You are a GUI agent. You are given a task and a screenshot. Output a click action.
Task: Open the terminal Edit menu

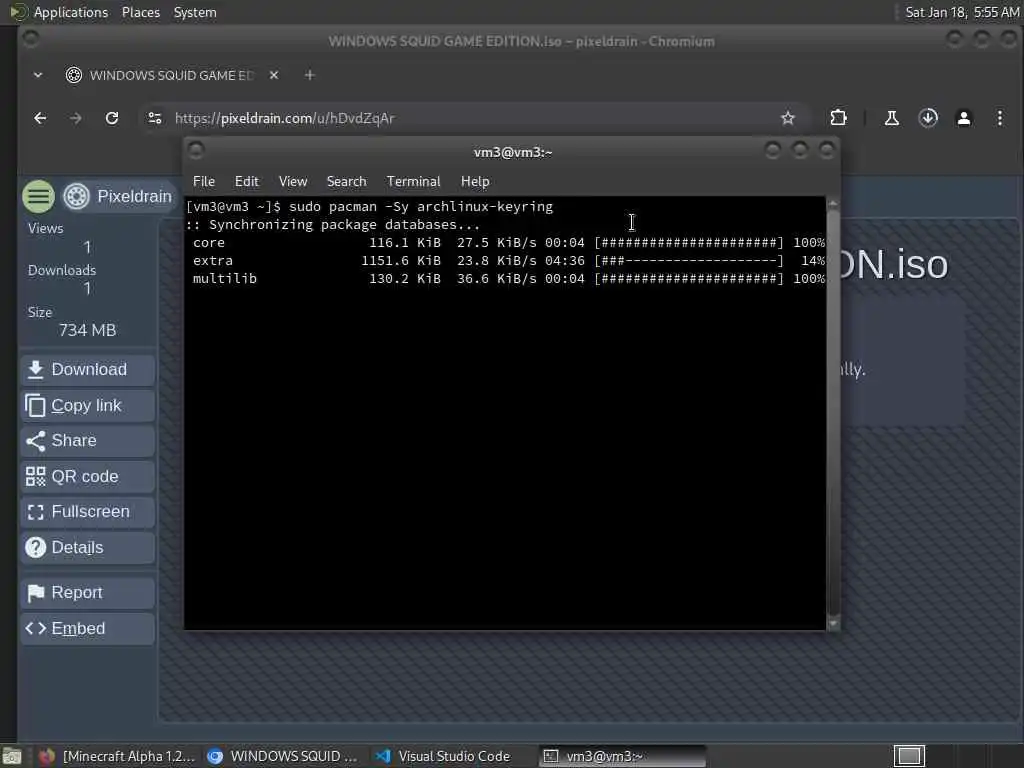[247, 182]
